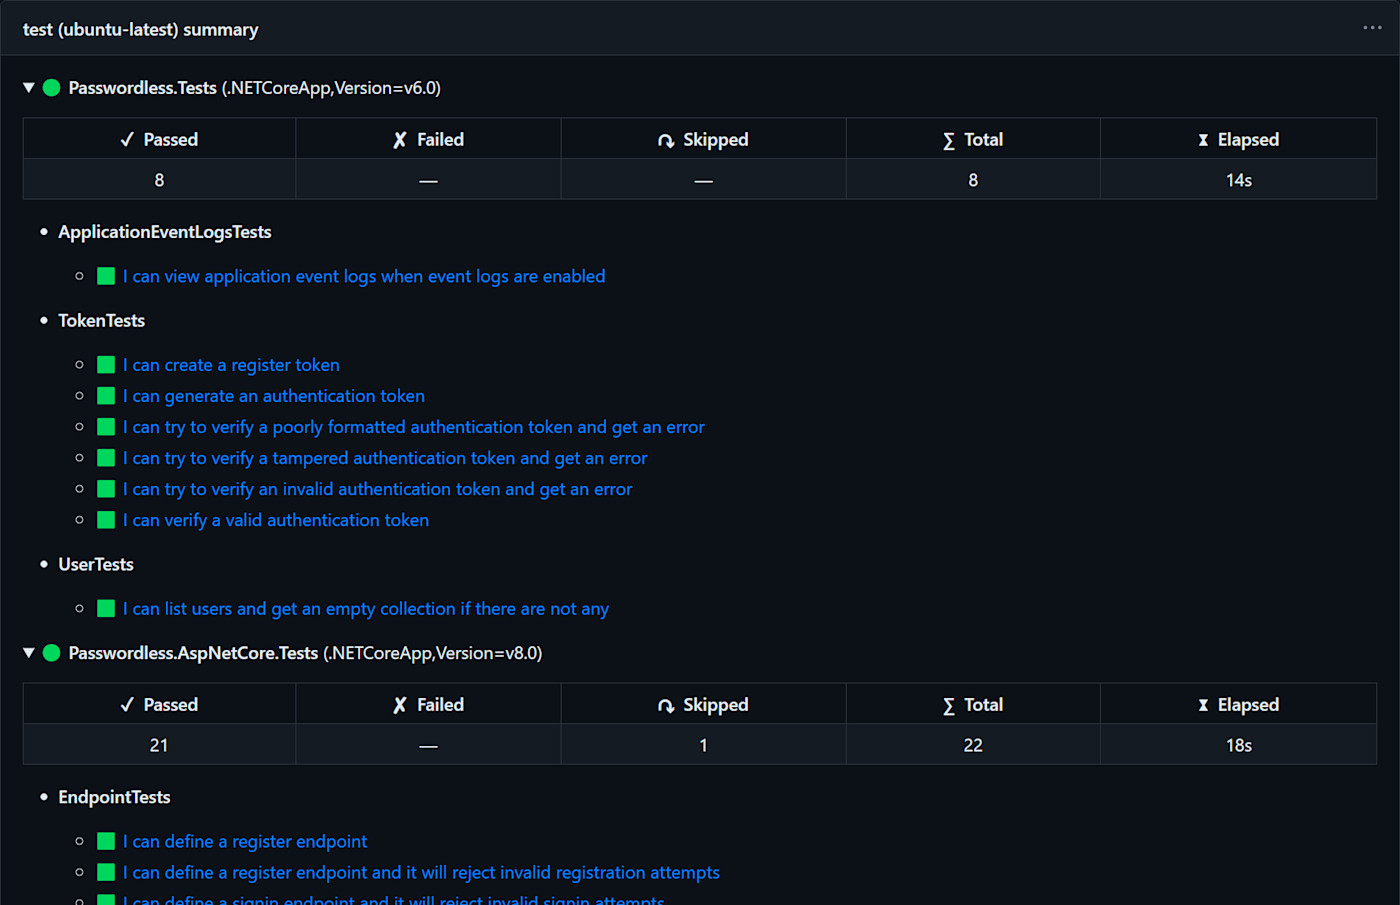Open 'verify an invalid authentication token' test link
1400x905 pixels.
pos(377,489)
